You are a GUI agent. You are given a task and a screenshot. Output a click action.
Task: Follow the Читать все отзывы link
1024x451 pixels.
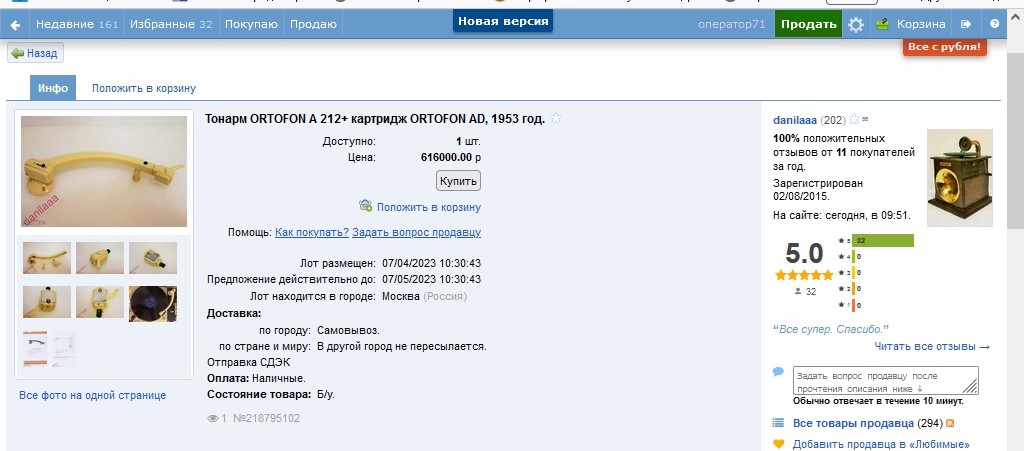pos(932,347)
